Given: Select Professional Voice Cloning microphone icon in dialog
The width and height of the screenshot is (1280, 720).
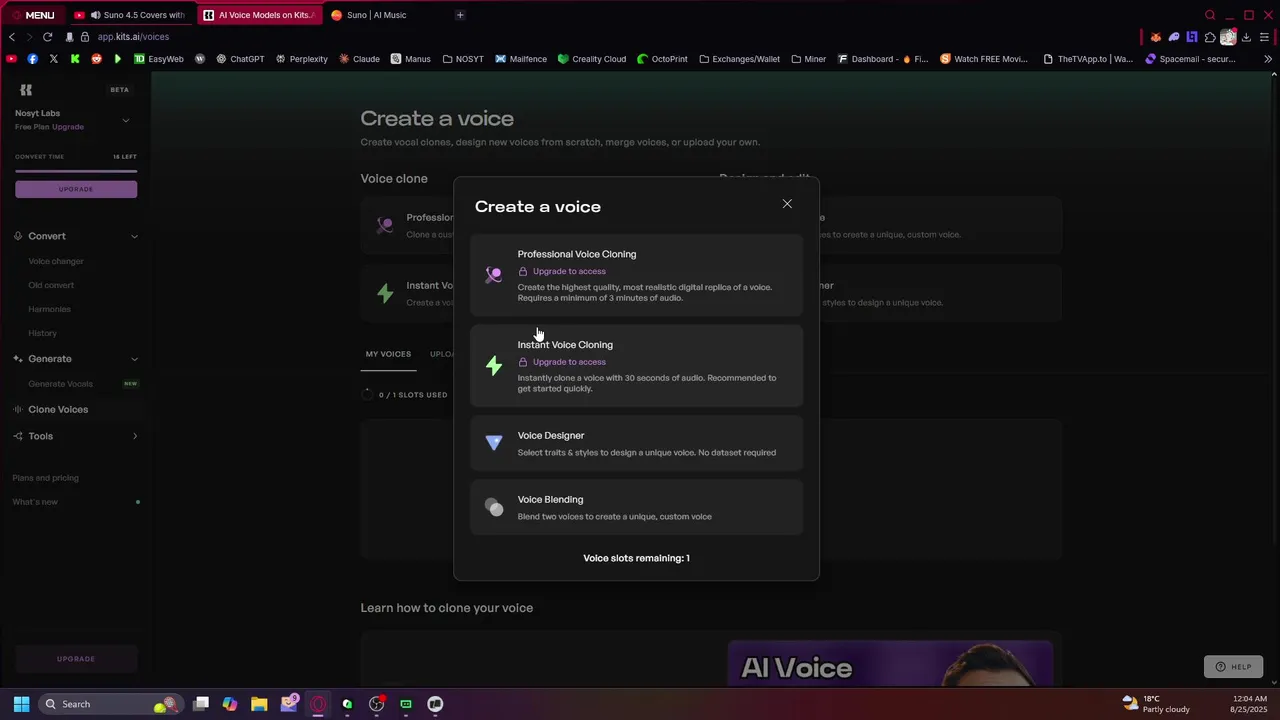Looking at the screenshot, I should click(494, 275).
